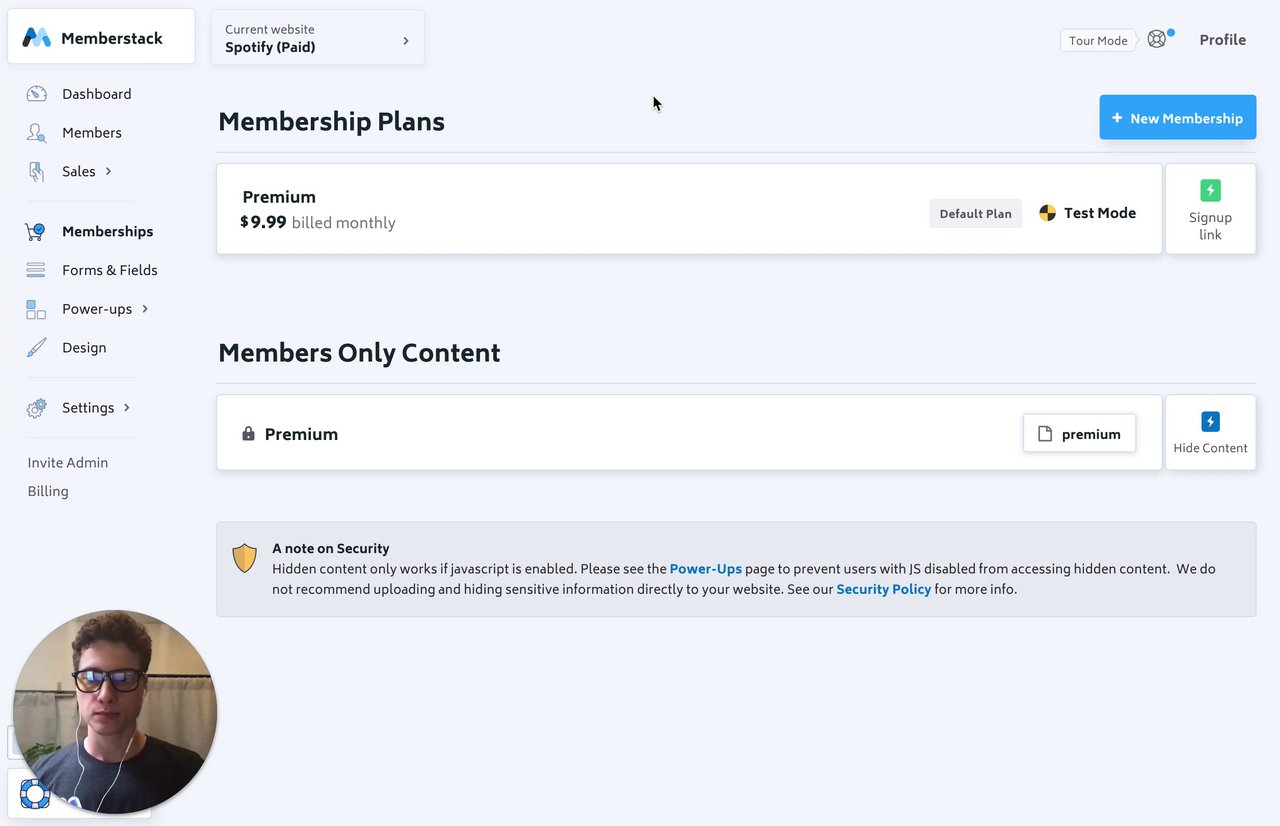Expand the Power-ups submenu chevron
The width and height of the screenshot is (1280, 826).
145,309
